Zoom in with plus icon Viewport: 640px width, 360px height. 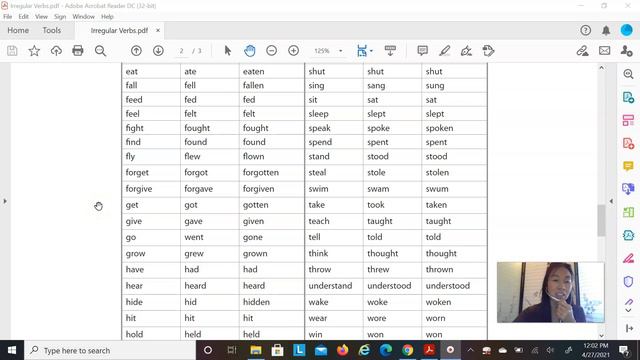293,51
